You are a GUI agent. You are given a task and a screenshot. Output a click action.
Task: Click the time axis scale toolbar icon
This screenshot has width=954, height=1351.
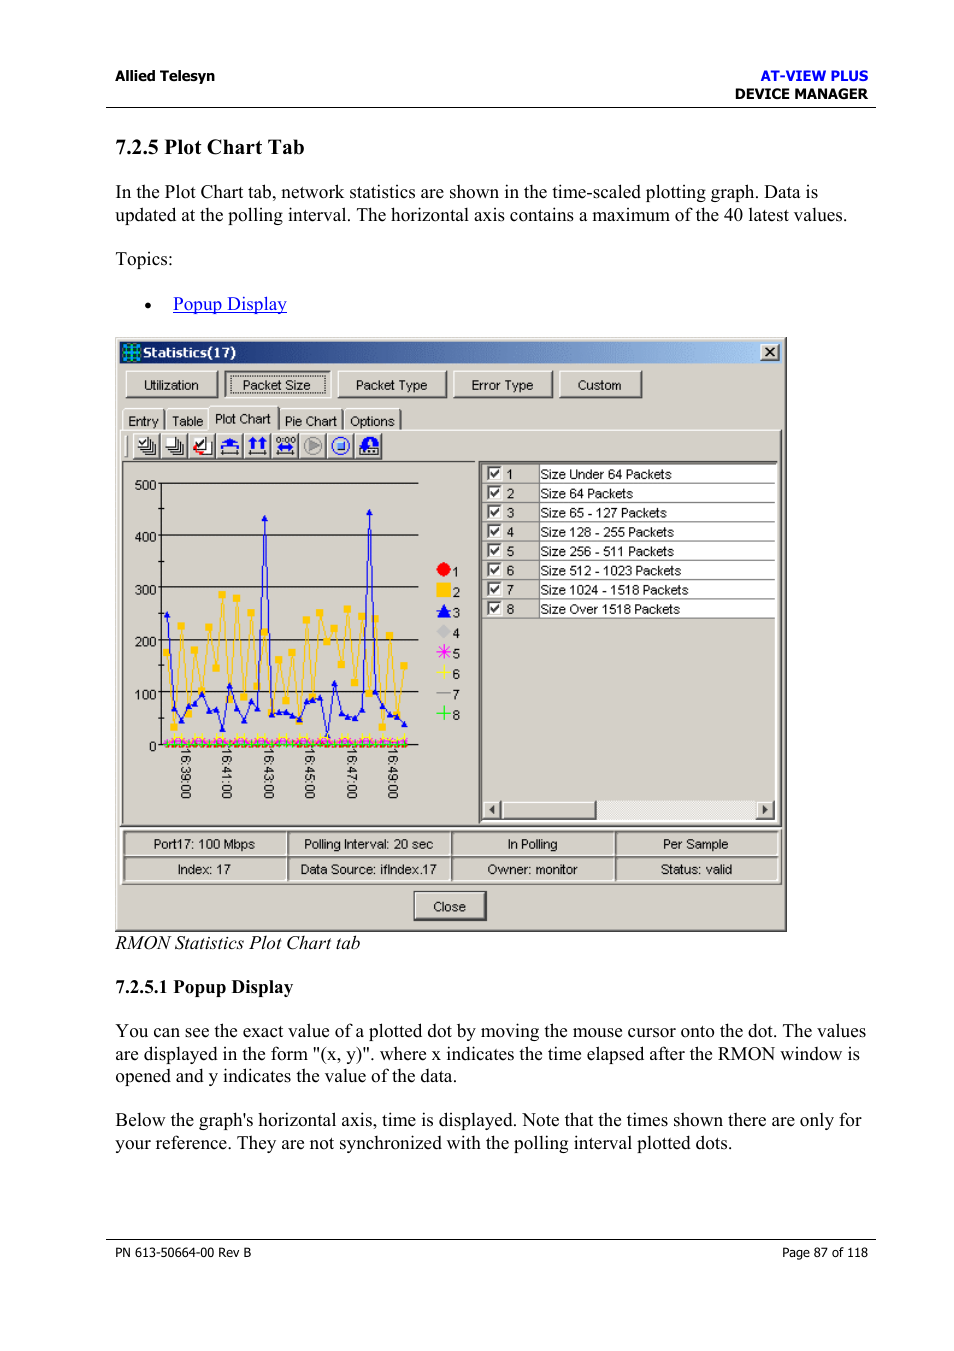pyautogui.click(x=286, y=446)
